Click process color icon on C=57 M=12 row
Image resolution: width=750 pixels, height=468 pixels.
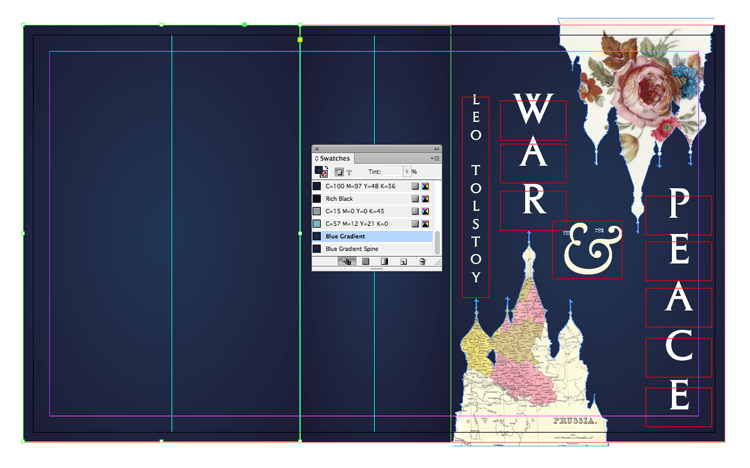(x=415, y=223)
